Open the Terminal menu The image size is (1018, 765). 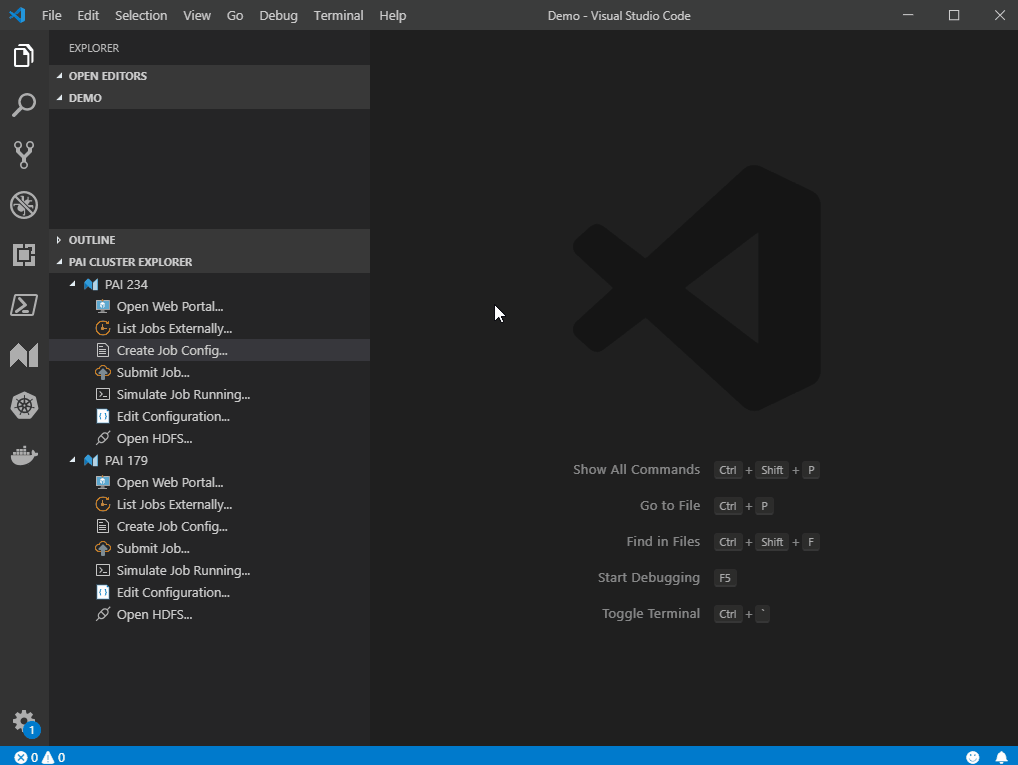pyautogui.click(x=338, y=16)
